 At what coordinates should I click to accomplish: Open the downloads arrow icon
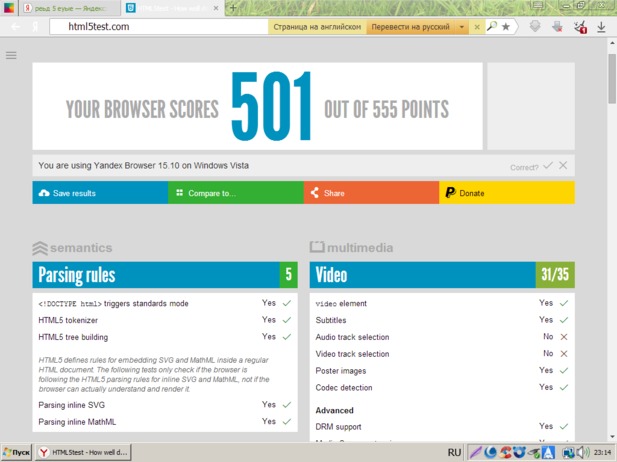pos(601,27)
